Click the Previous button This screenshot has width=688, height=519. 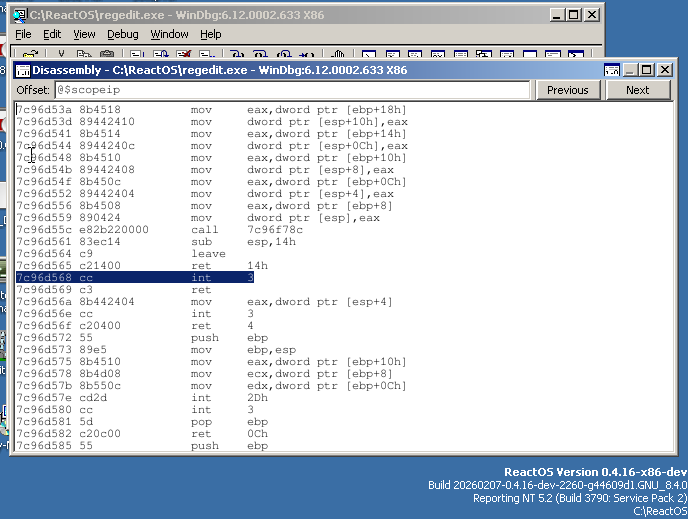click(568, 90)
